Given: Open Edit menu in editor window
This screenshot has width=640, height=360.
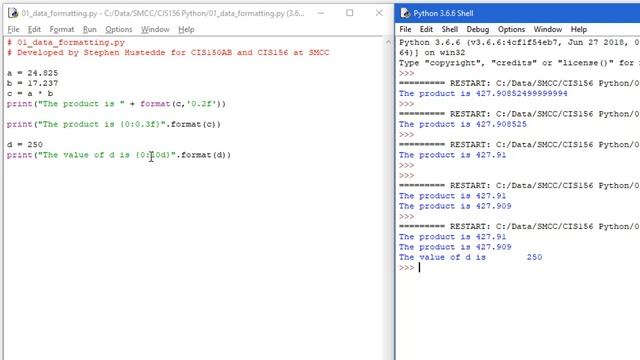Looking at the screenshot, I should (x=34, y=29).
